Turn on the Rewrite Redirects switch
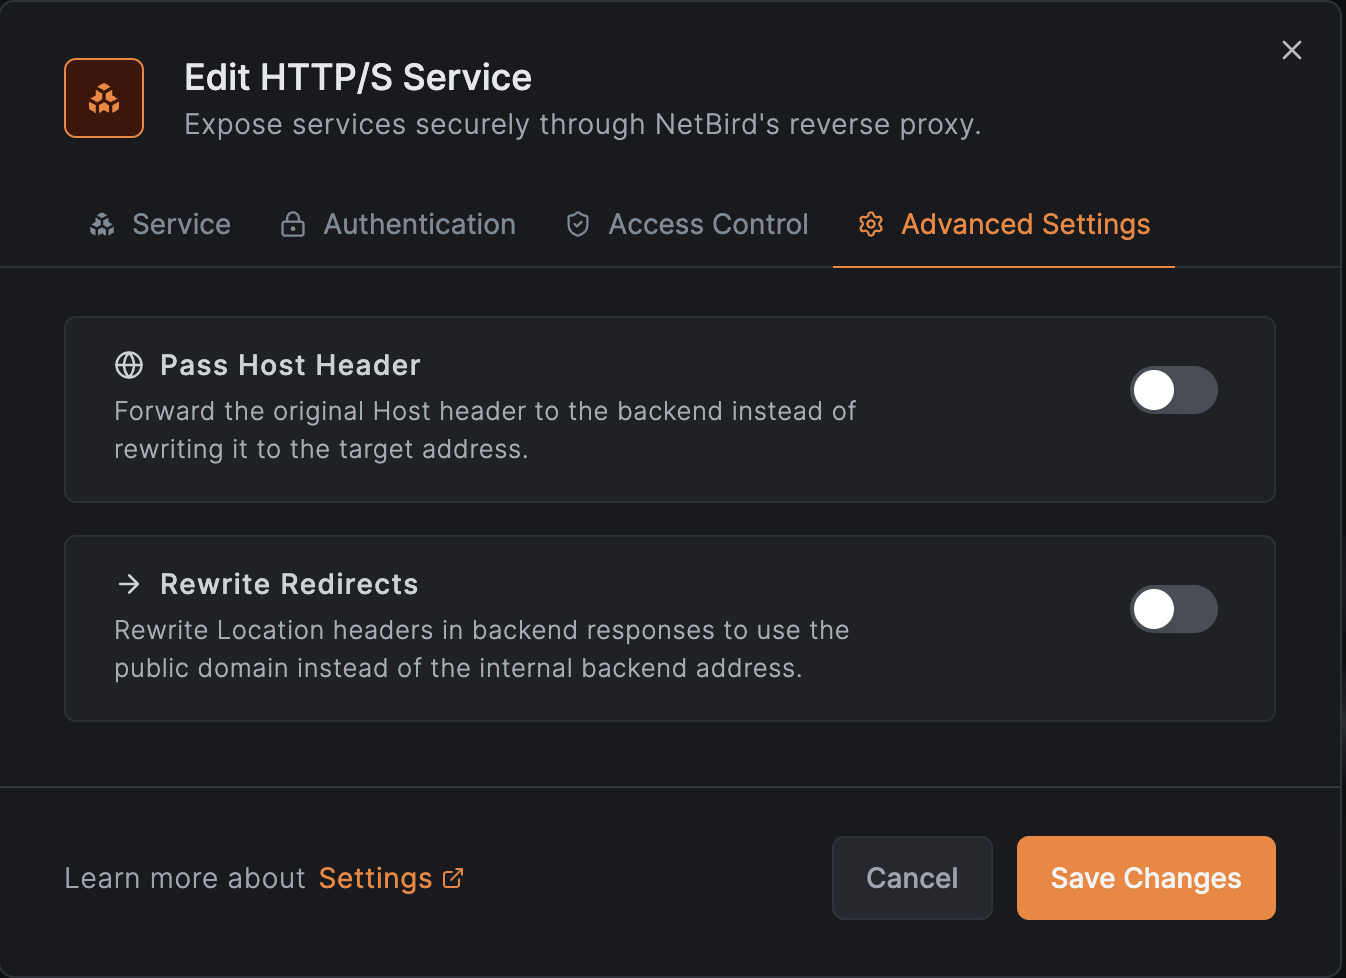 1173,609
